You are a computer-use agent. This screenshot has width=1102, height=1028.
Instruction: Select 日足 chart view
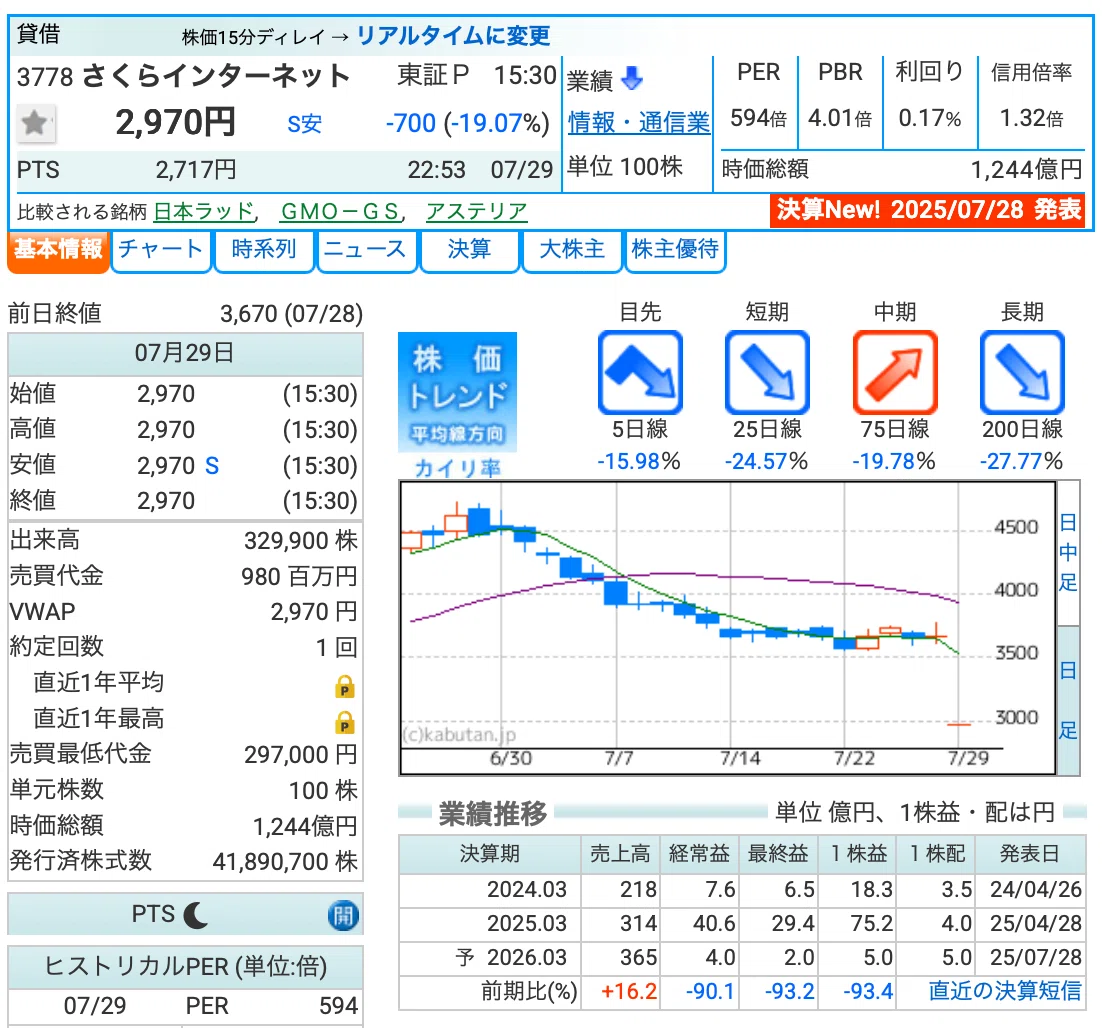(1068, 700)
